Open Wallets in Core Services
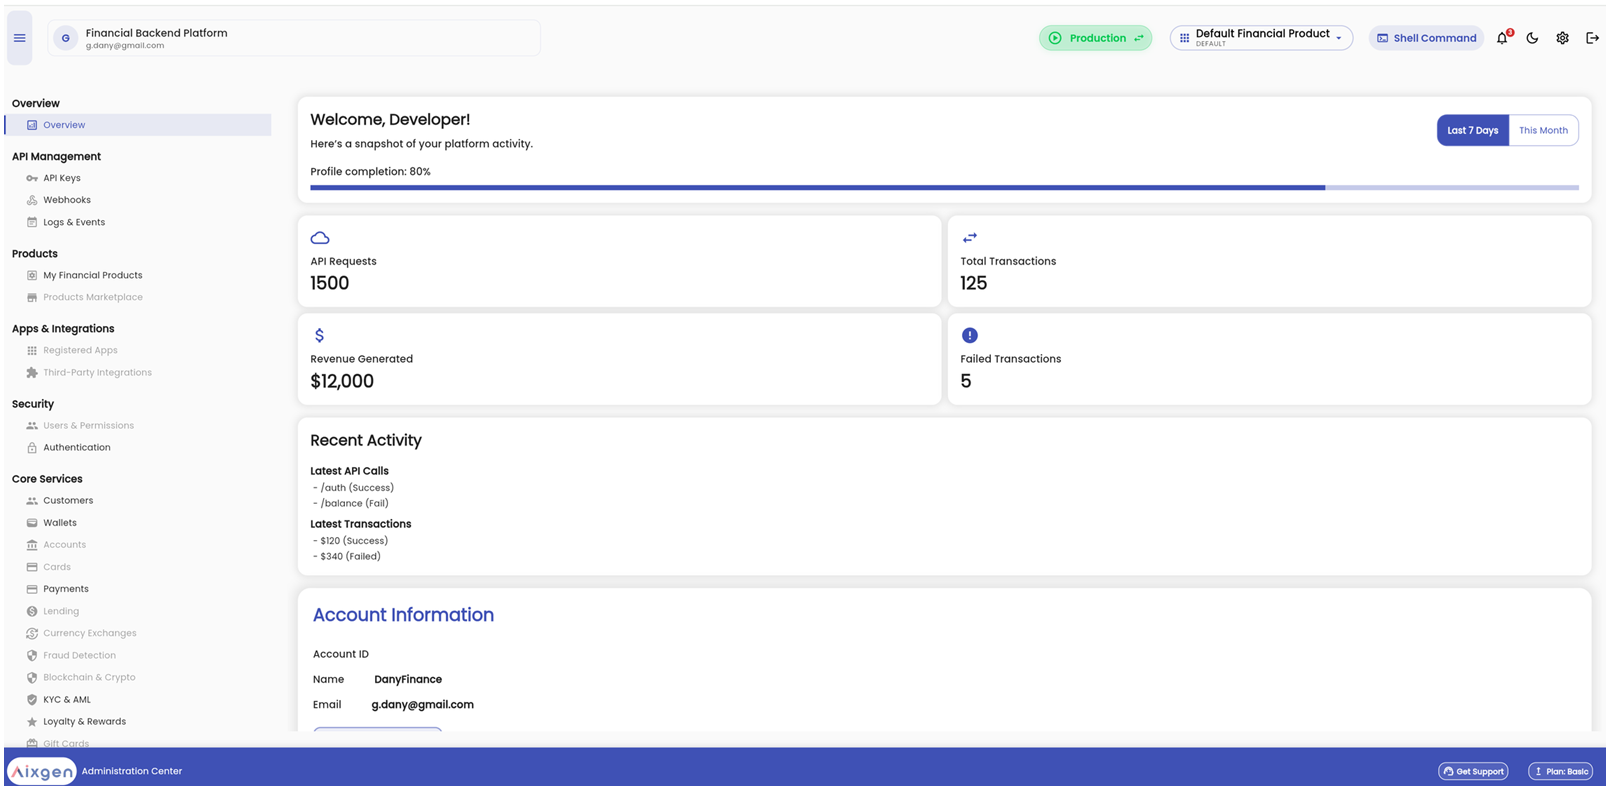This screenshot has height=790, width=1610. 59,522
